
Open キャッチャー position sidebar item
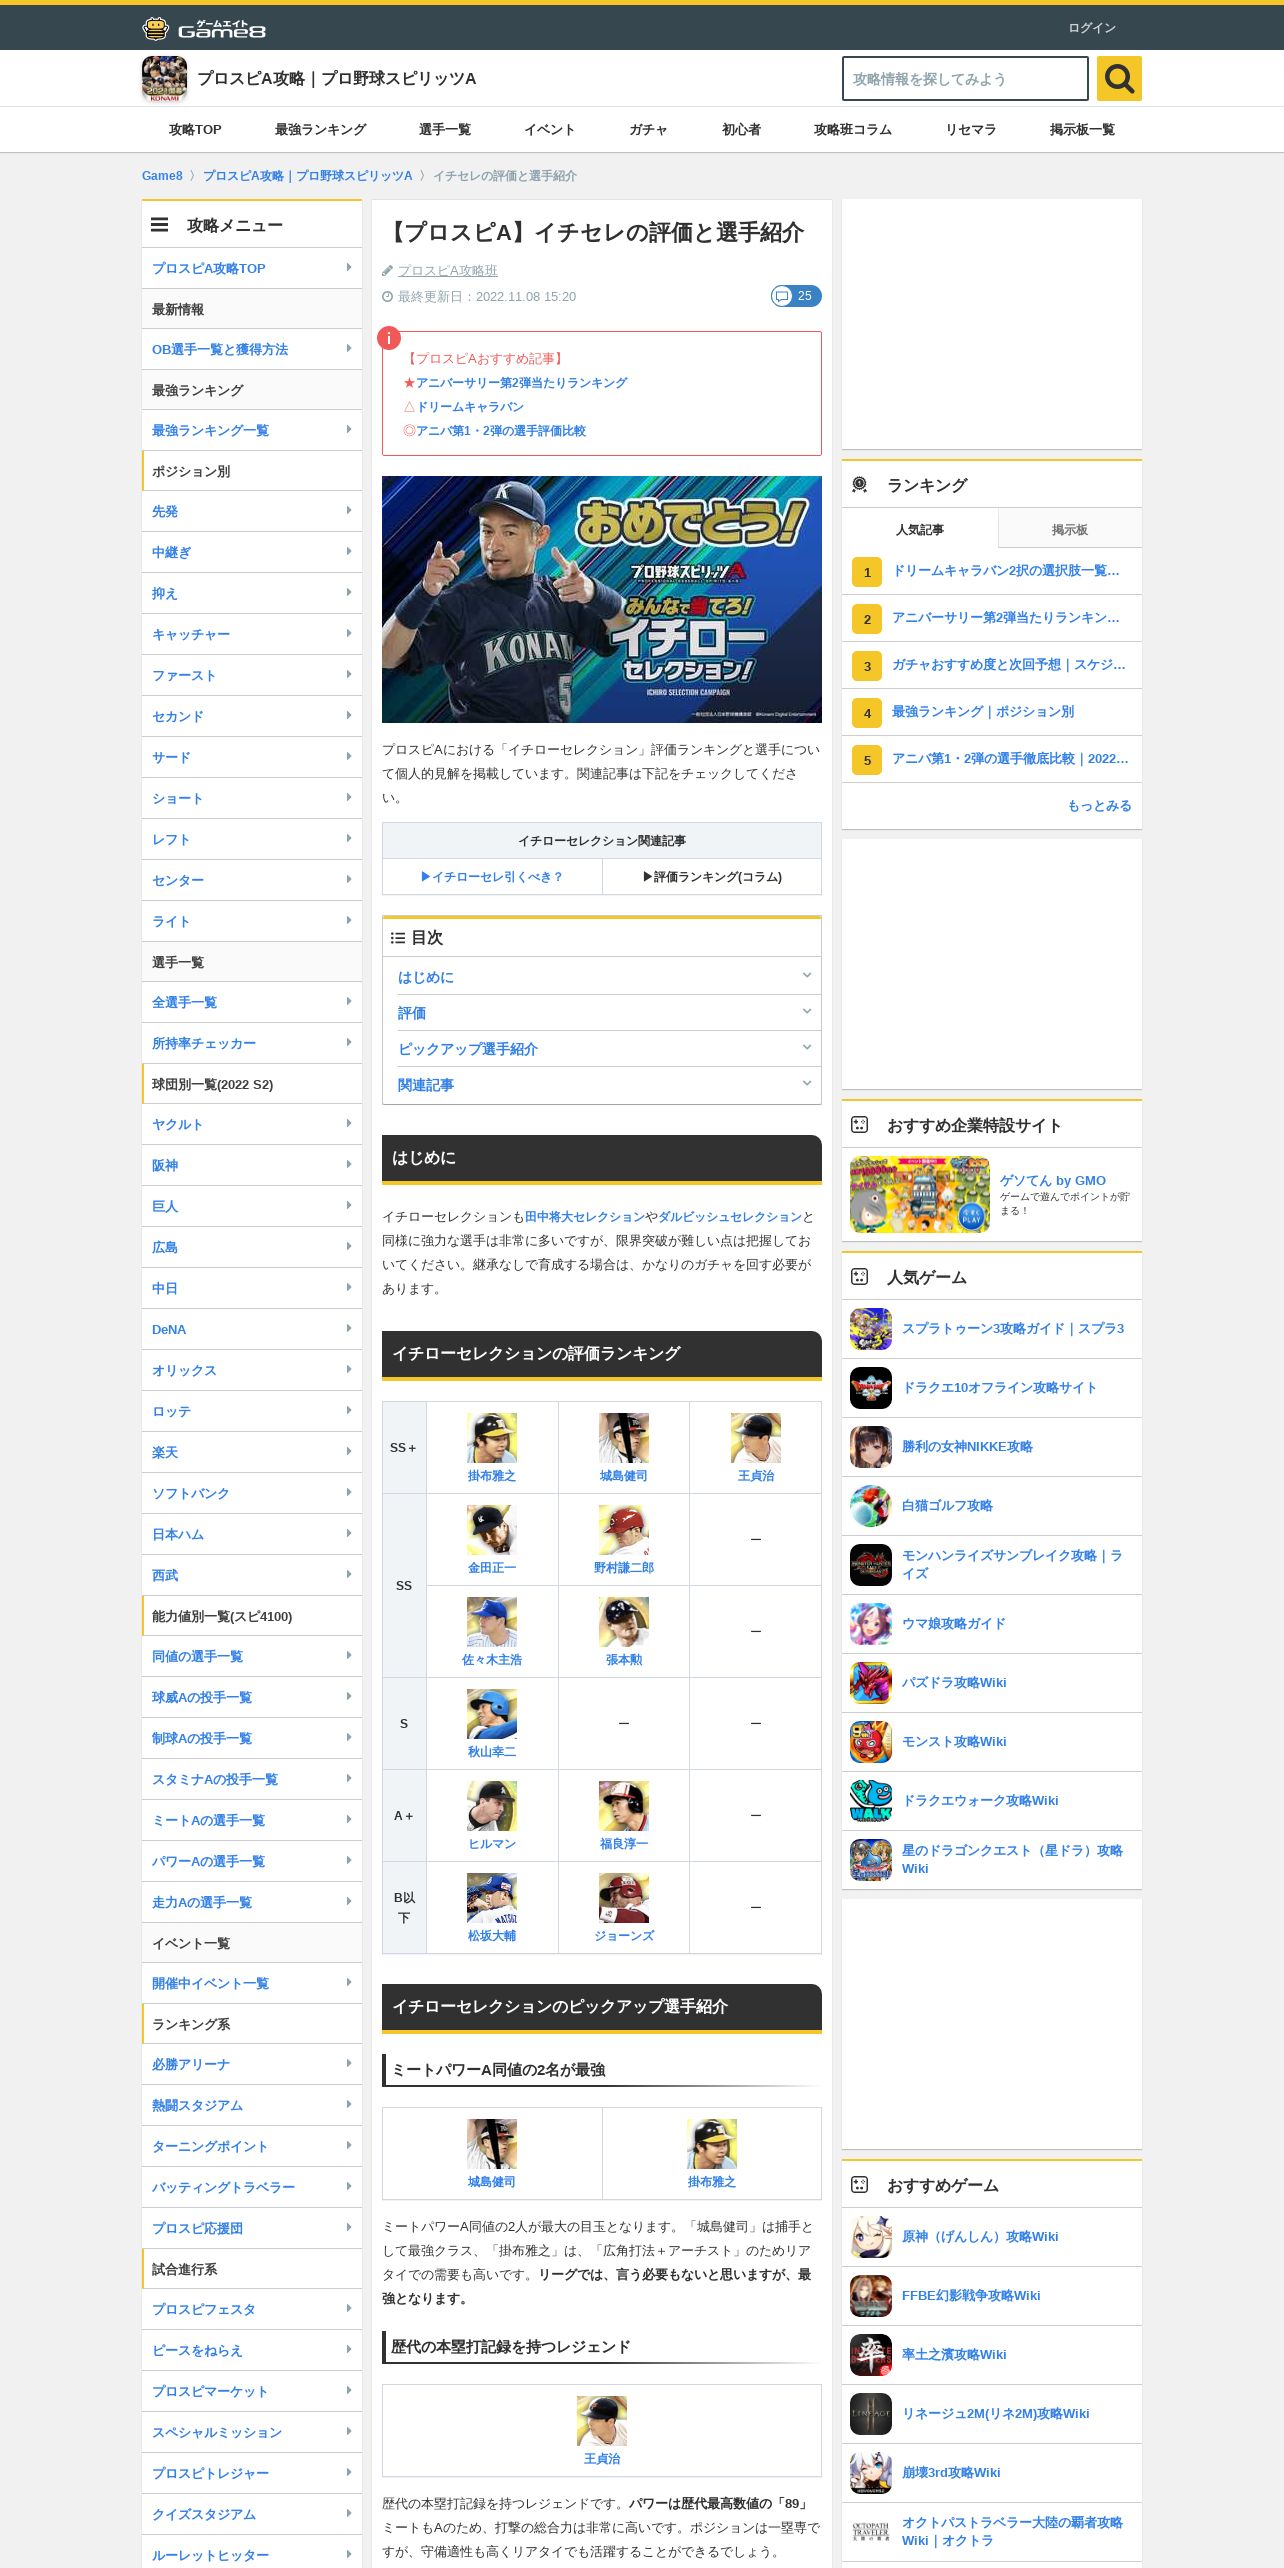tap(252, 634)
